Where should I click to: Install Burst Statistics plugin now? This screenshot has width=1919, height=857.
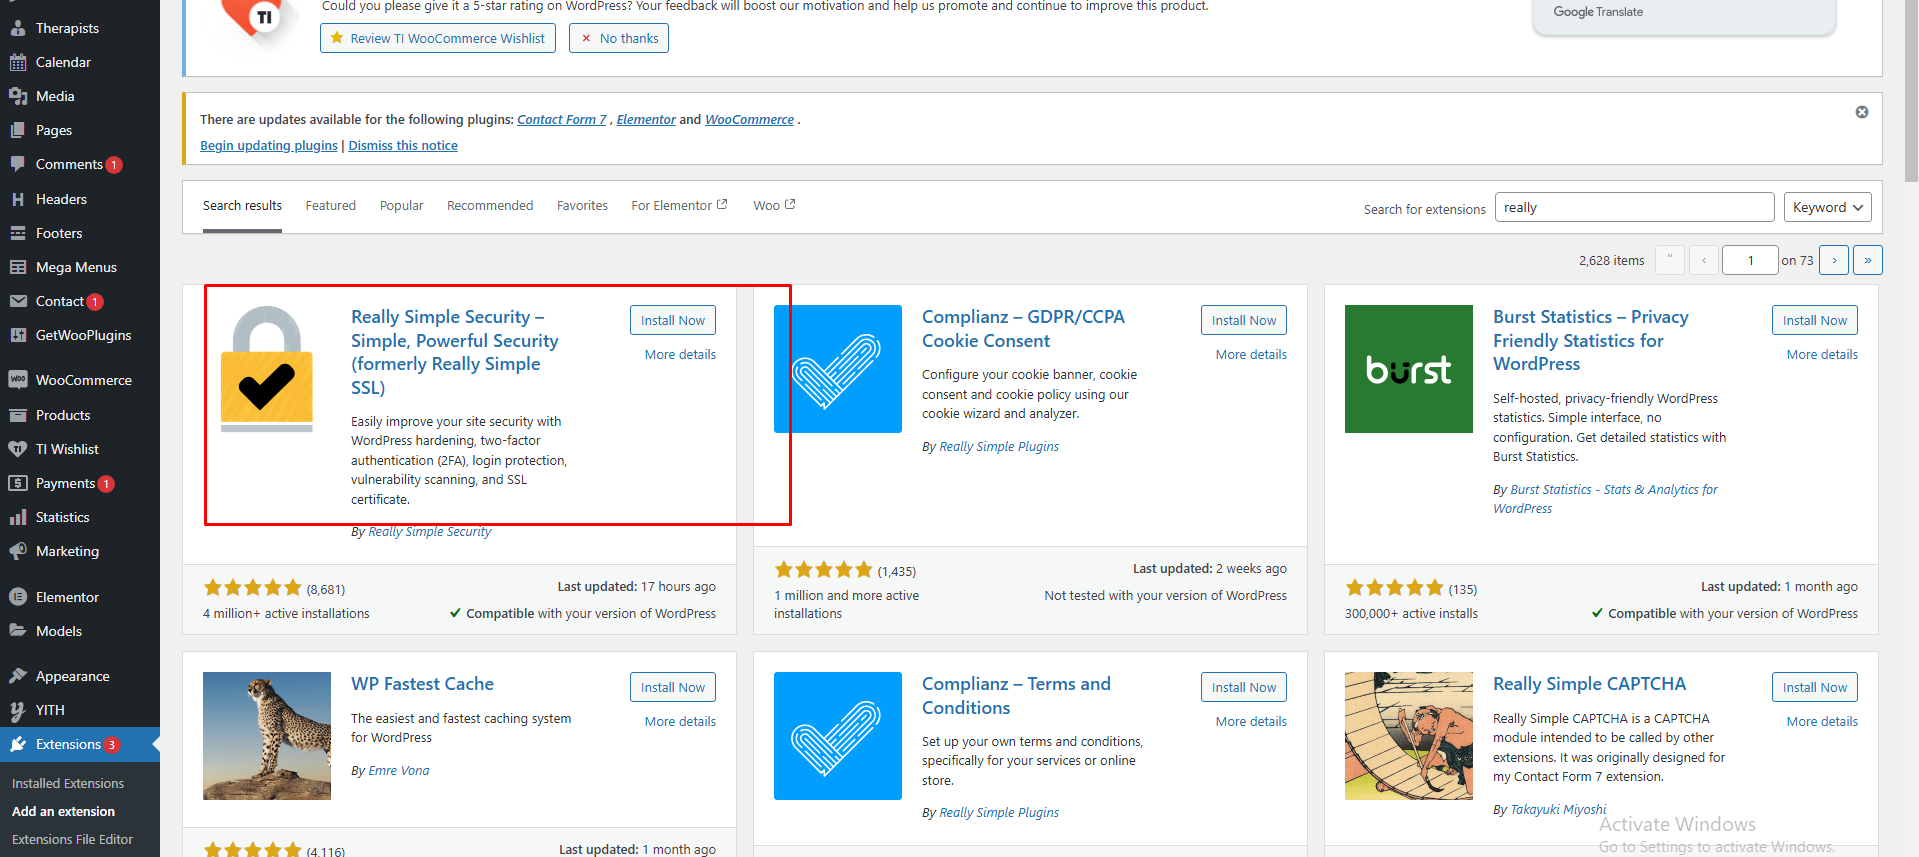pos(1815,320)
